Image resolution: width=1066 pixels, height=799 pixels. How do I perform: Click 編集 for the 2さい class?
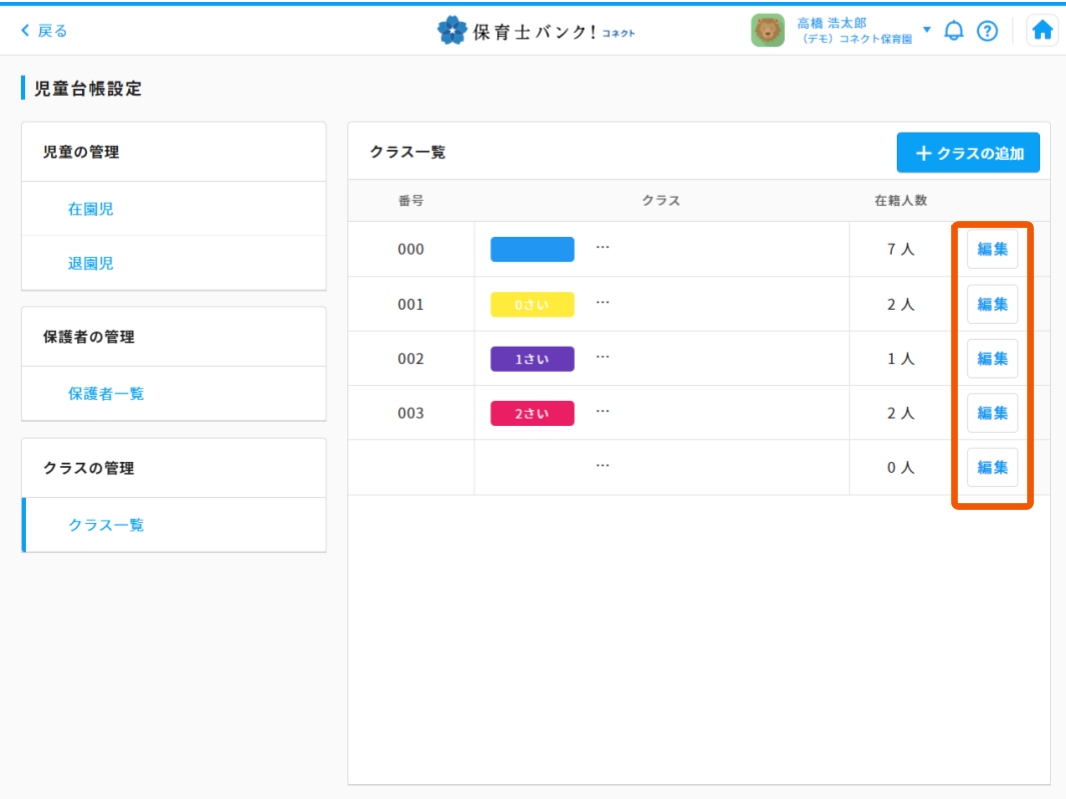point(992,412)
